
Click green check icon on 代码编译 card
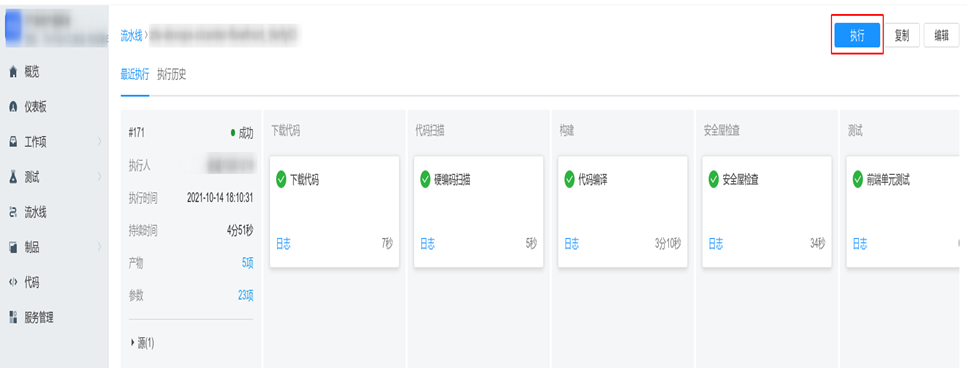coord(570,180)
